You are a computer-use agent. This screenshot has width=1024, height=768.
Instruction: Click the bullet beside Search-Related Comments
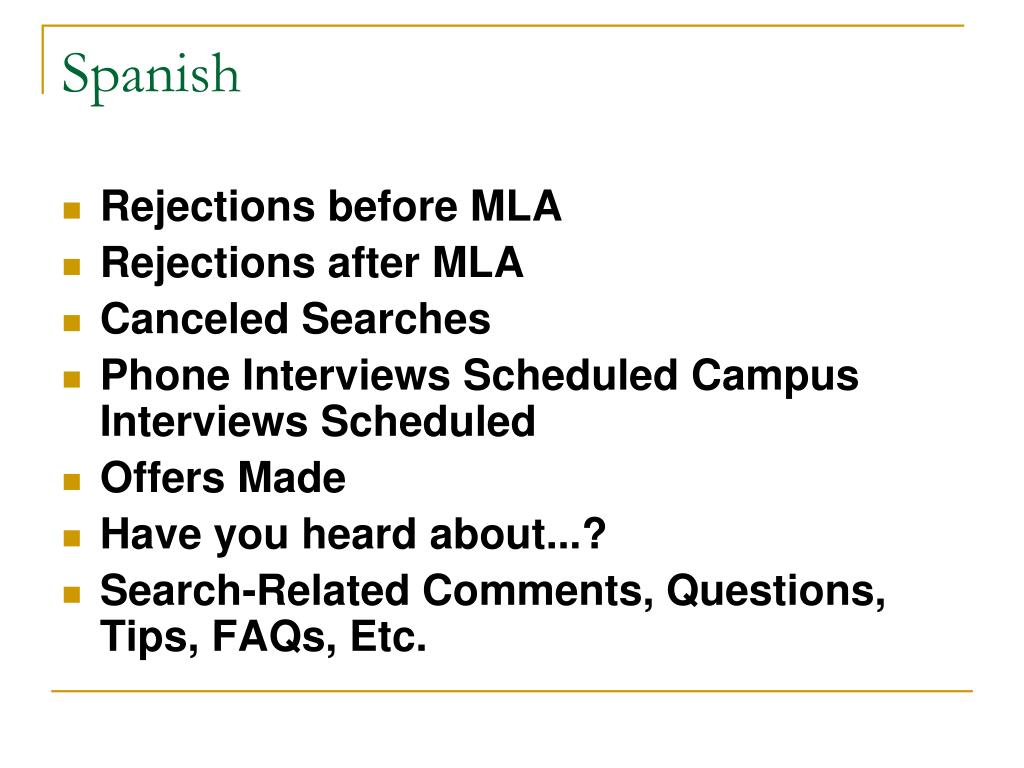[x=72, y=594]
